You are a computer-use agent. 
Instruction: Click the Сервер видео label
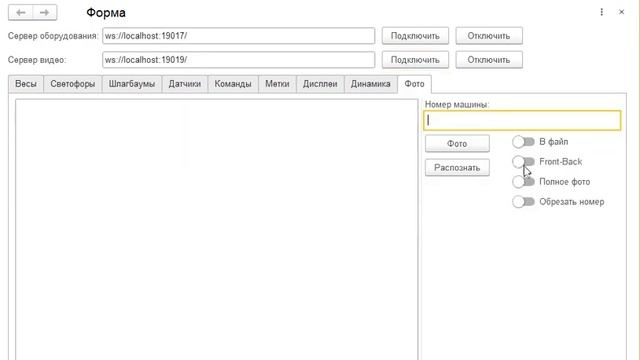(x=37, y=60)
